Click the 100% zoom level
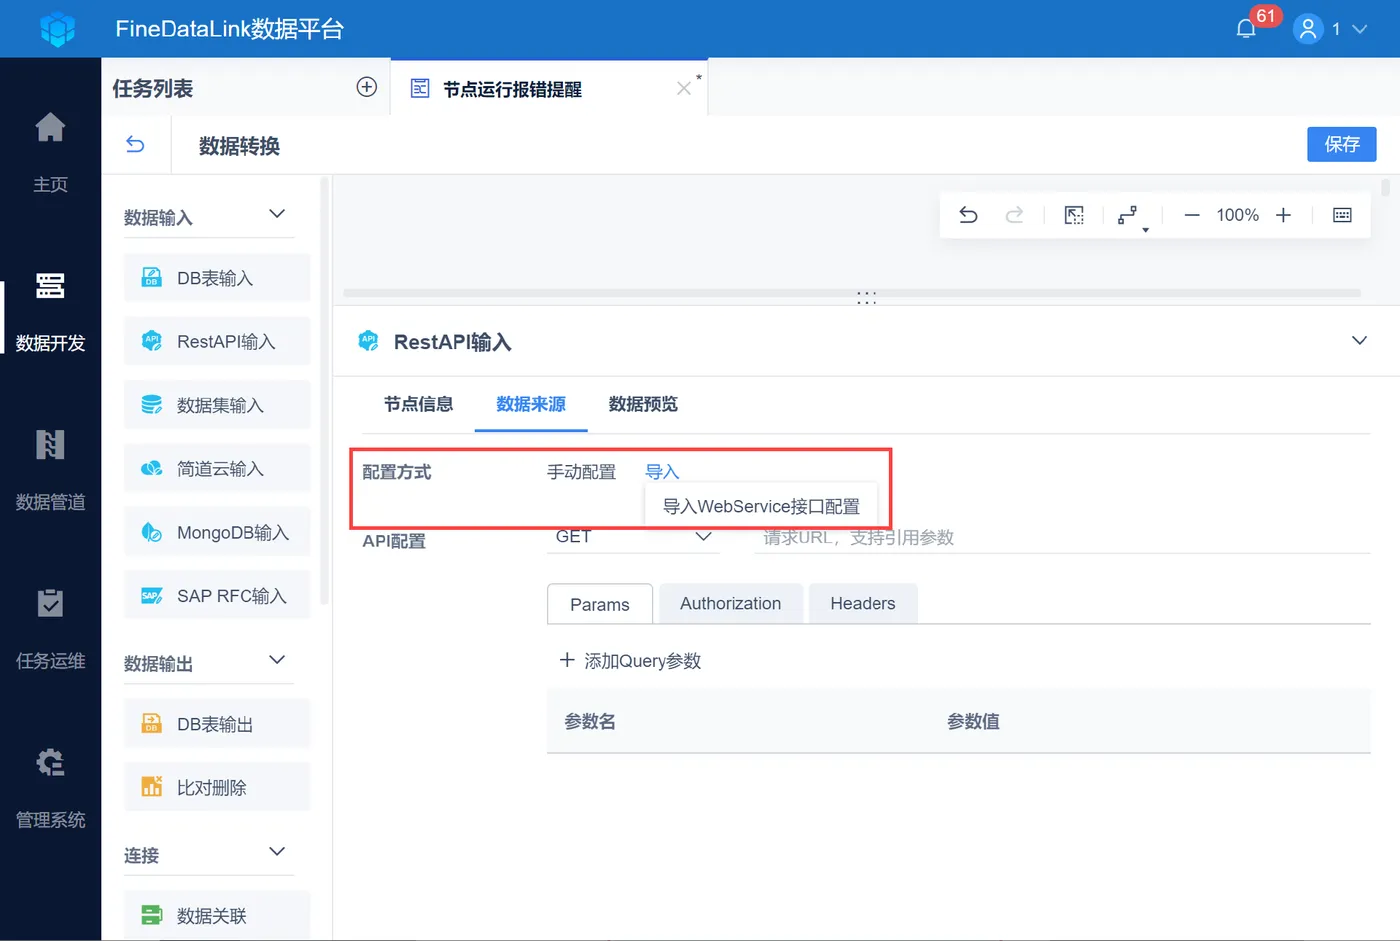This screenshot has width=1400, height=941. coord(1237,215)
